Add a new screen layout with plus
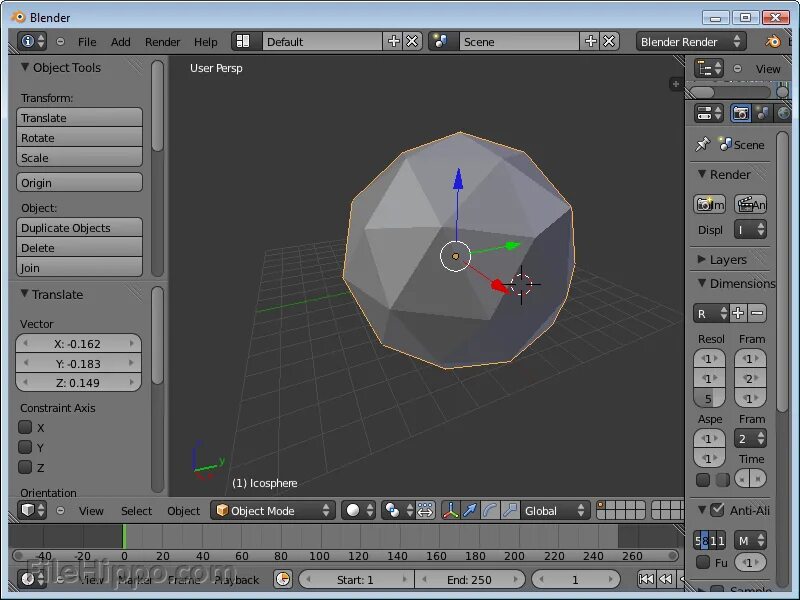Viewport: 800px width, 600px height. tap(393, 41)
